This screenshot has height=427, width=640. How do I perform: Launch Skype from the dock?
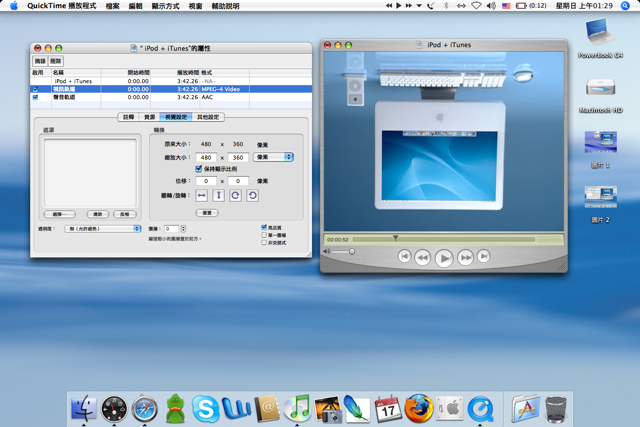pyautogui.click(x=205, y=409)
